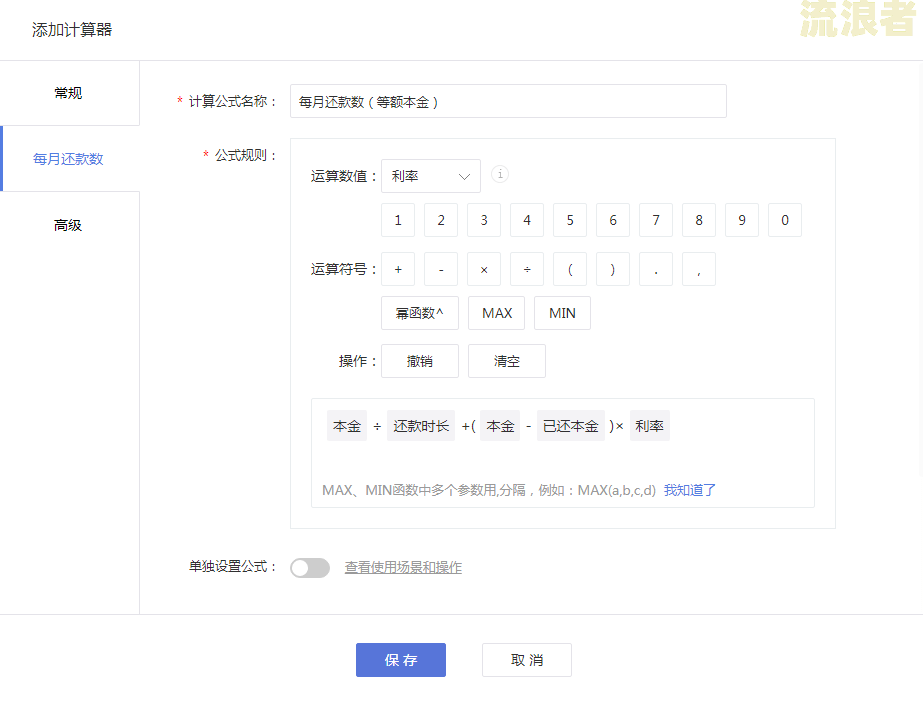Viewport: 923px width, 702px height.
Task: Open the 运算数值 dropdown showing 利率
Action: pos(431,176)
